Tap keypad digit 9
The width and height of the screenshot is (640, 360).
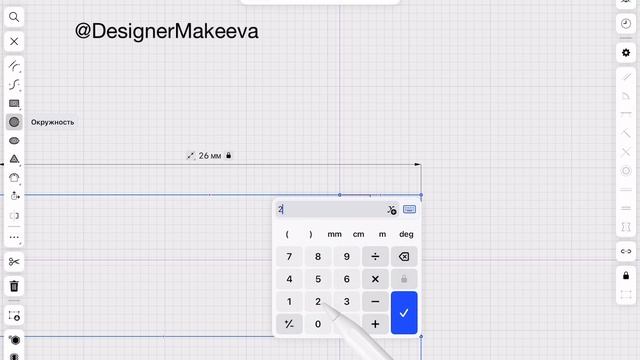(347, 257)
